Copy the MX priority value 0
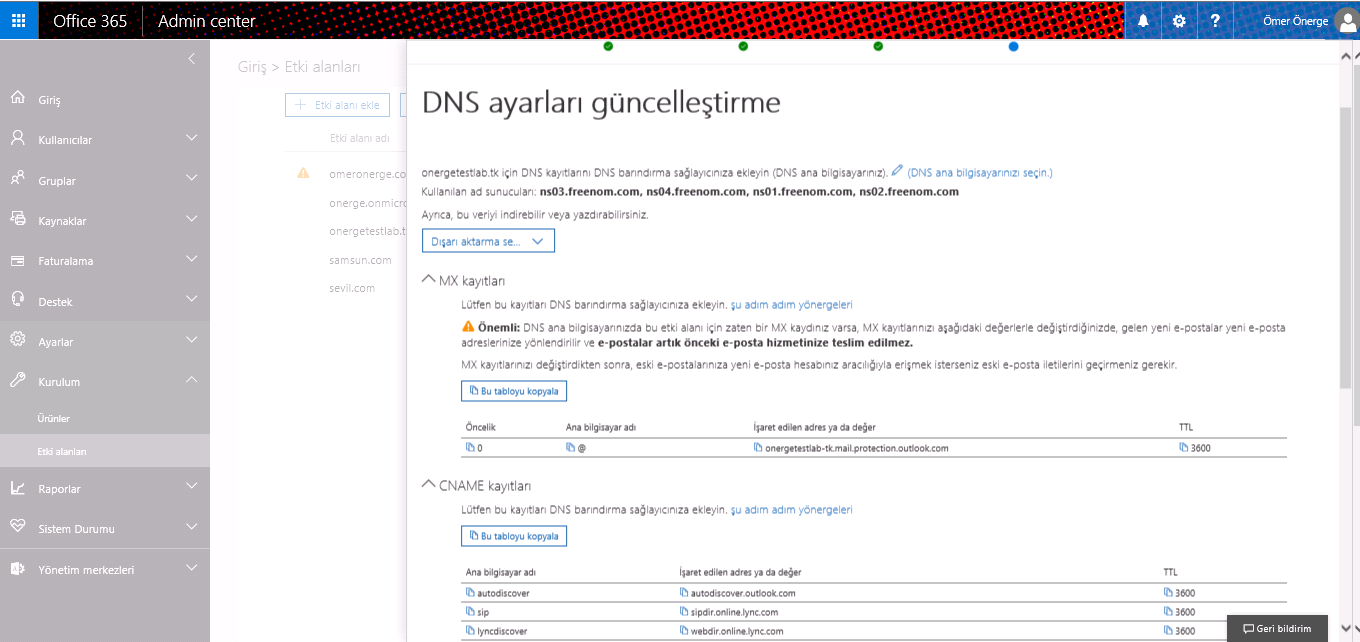 [x=471, y=448]
